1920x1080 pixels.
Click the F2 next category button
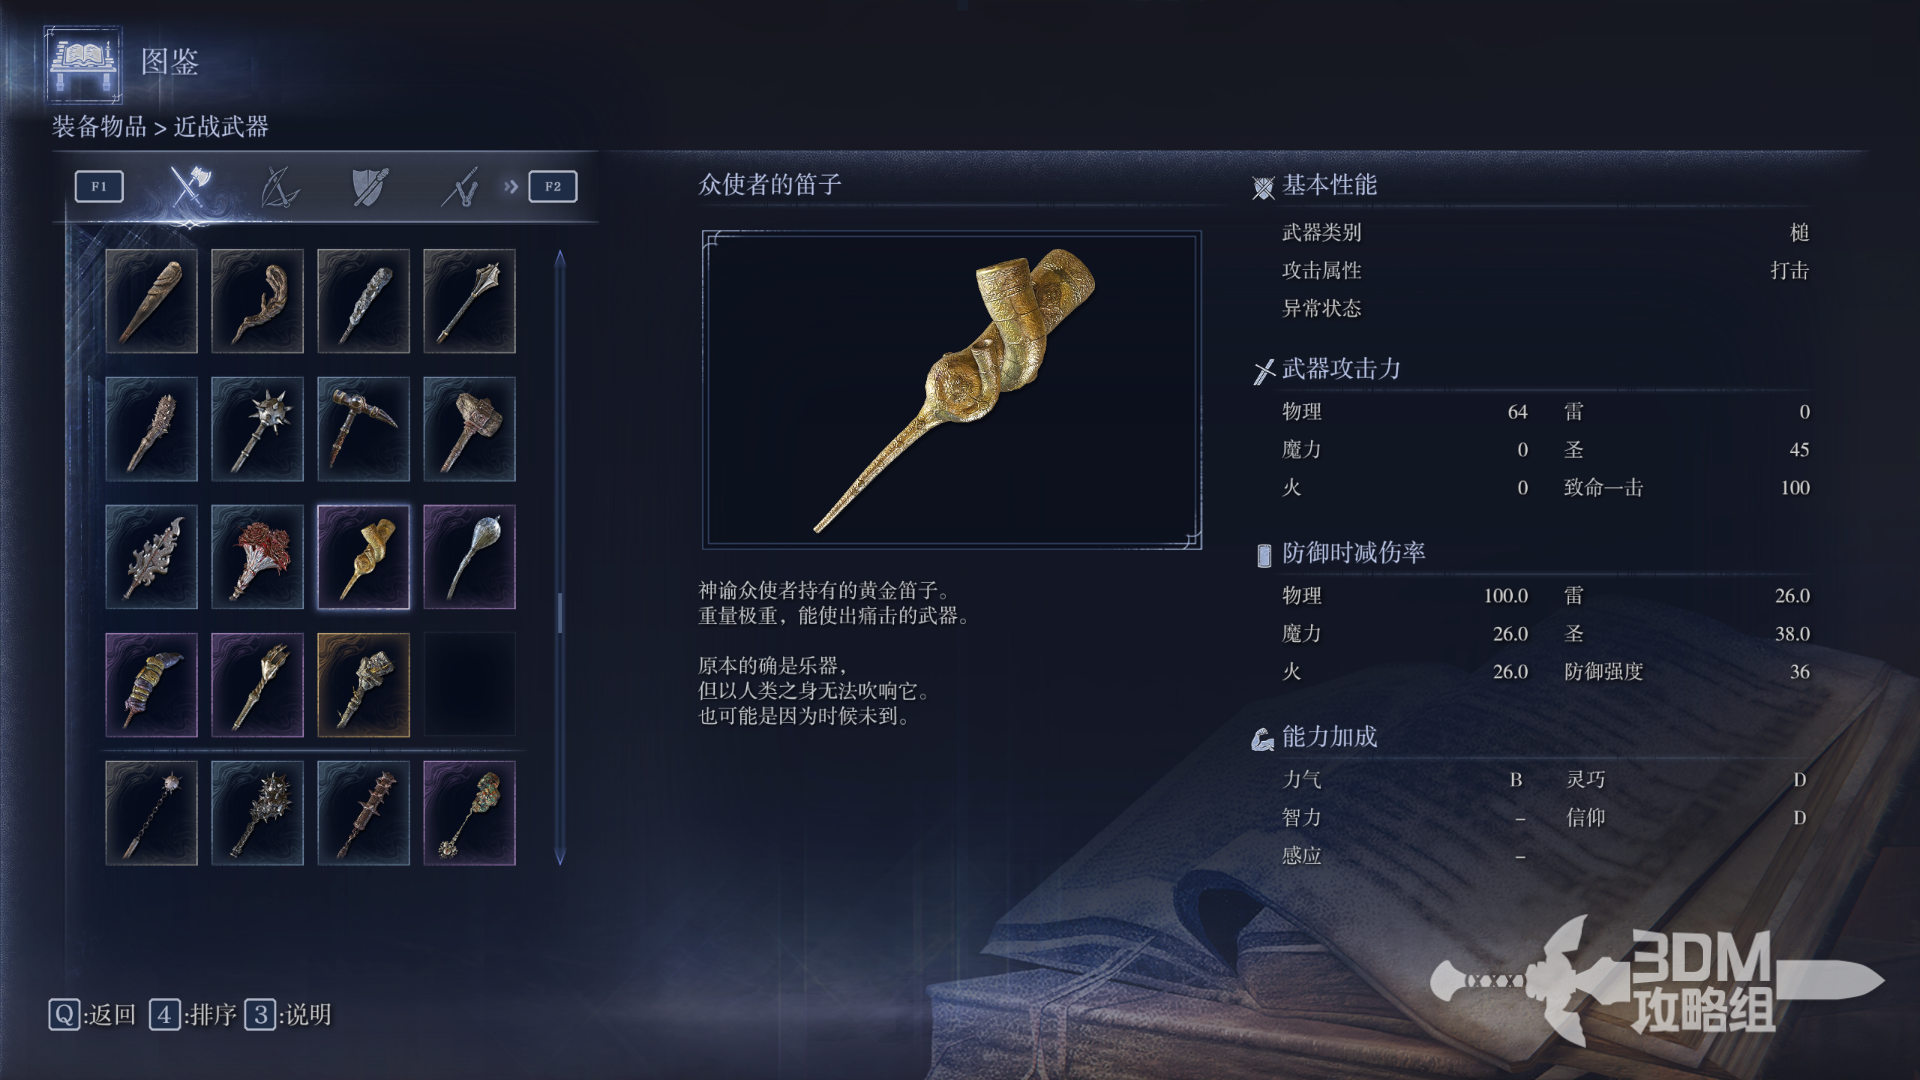point(553,186)
